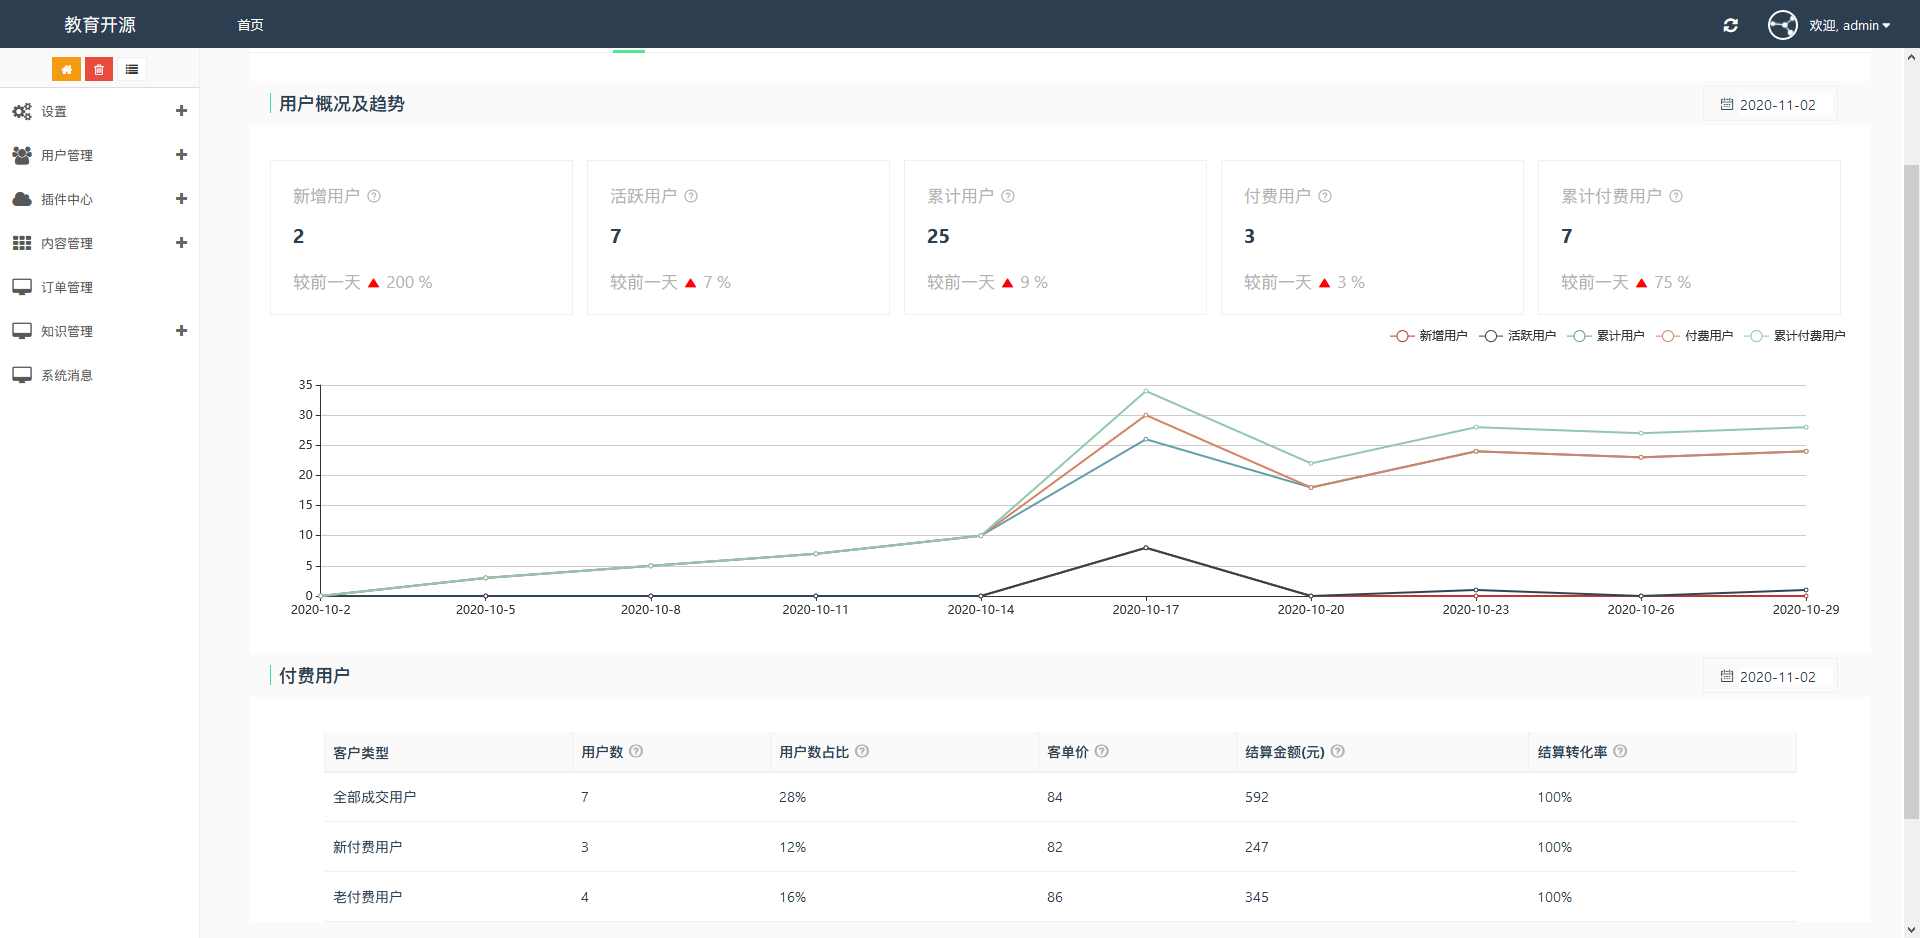Click the 25 value in 累计用户 card
Viewport: 1920px width, 938px height.
(x=938, y=236)
